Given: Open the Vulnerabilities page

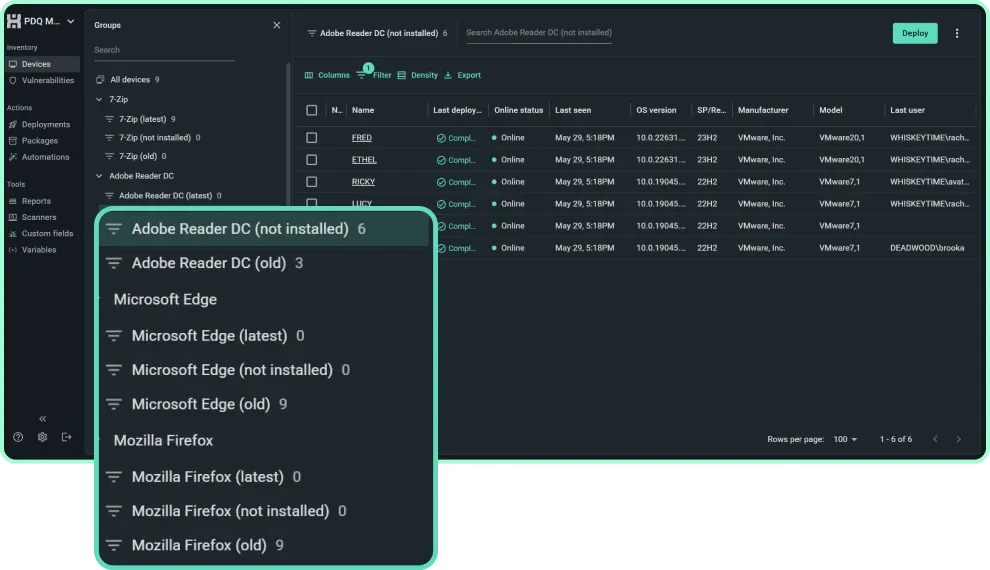Looking at the screenshot, I should [x=42, y=80].
